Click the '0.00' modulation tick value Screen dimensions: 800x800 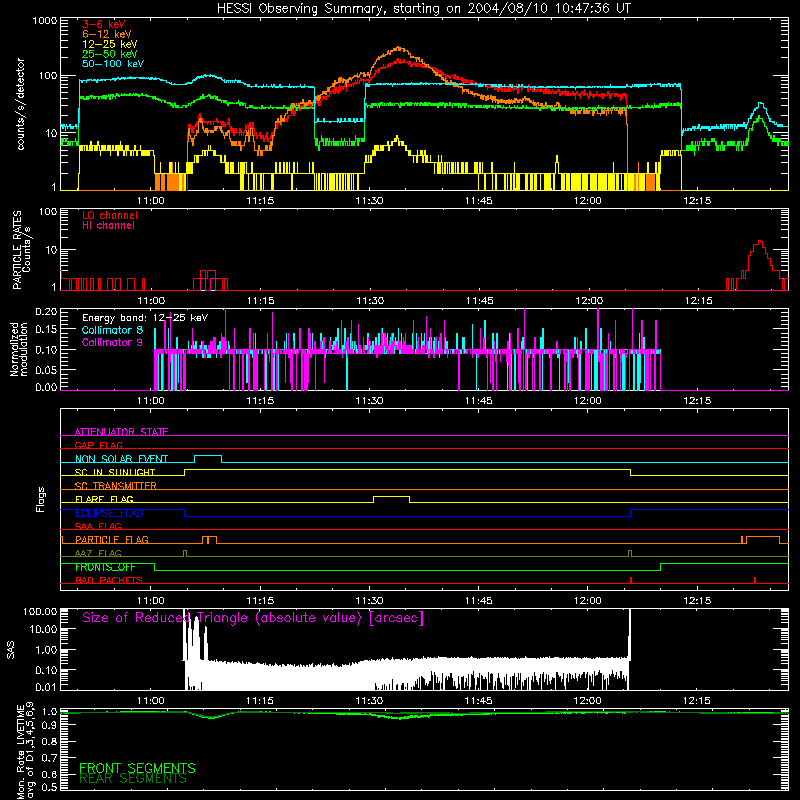[x=46, y=387]
